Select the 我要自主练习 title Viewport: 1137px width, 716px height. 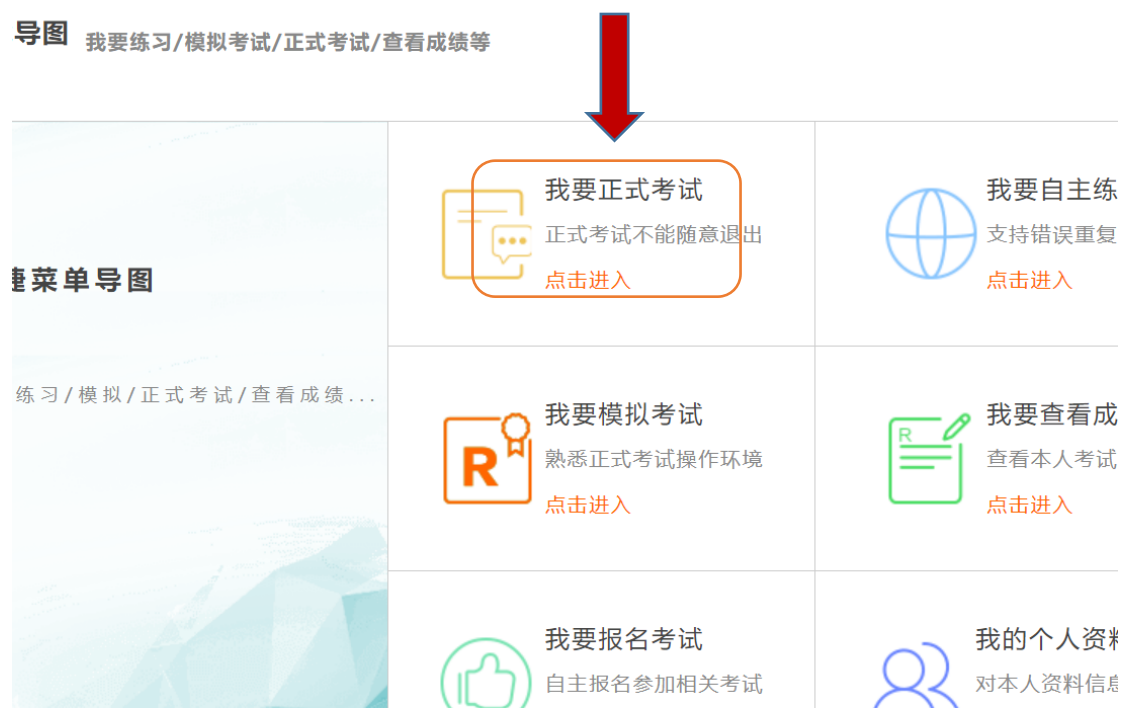pyautogui.click(x=1051, y=190)
